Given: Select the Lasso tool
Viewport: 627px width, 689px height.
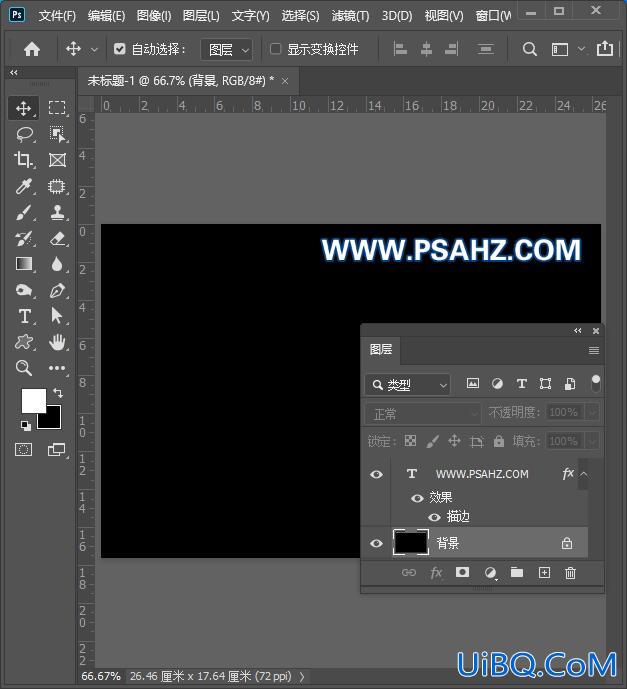Looking at the screenshot, I should click(x=25, y=134).
